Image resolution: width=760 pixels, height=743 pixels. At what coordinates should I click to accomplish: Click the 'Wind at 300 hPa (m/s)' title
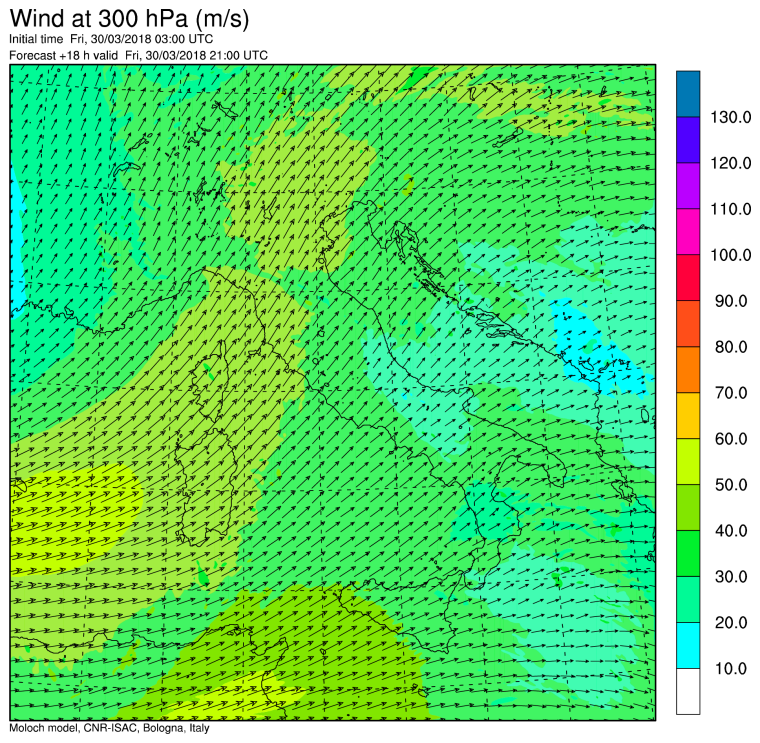[129, 19]
